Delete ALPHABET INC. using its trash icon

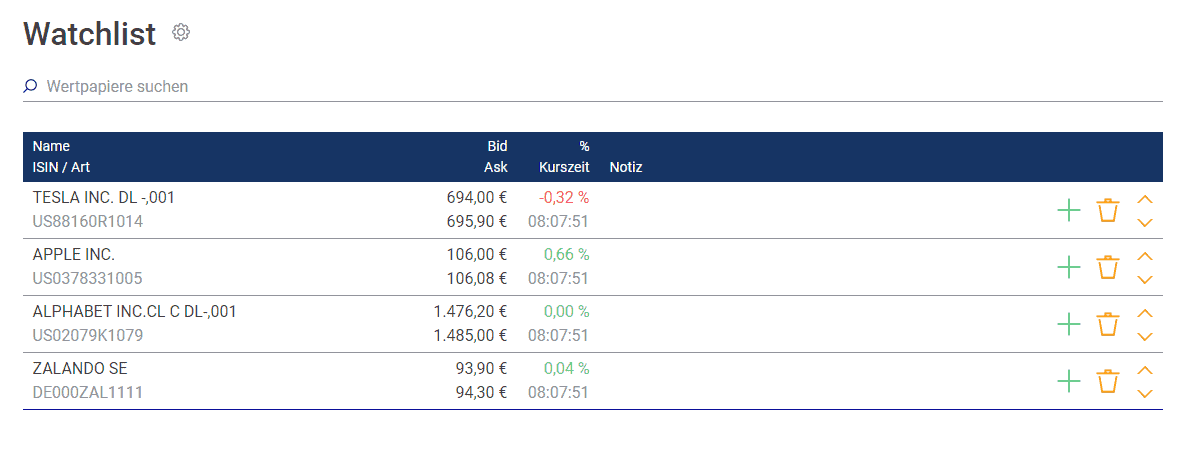pyautogui.click(x=1108, y=324)
